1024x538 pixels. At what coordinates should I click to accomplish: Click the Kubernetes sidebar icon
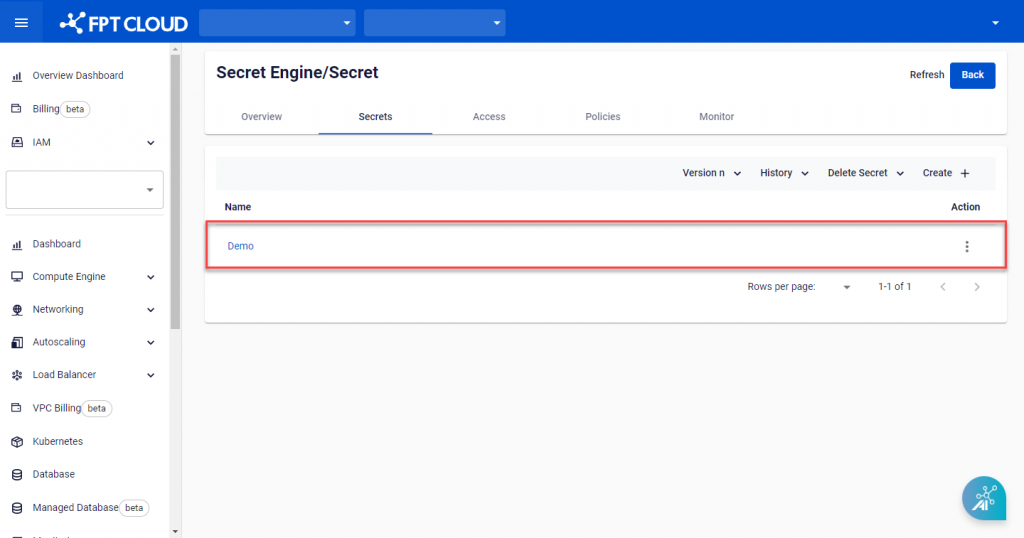tap(16, 441)
